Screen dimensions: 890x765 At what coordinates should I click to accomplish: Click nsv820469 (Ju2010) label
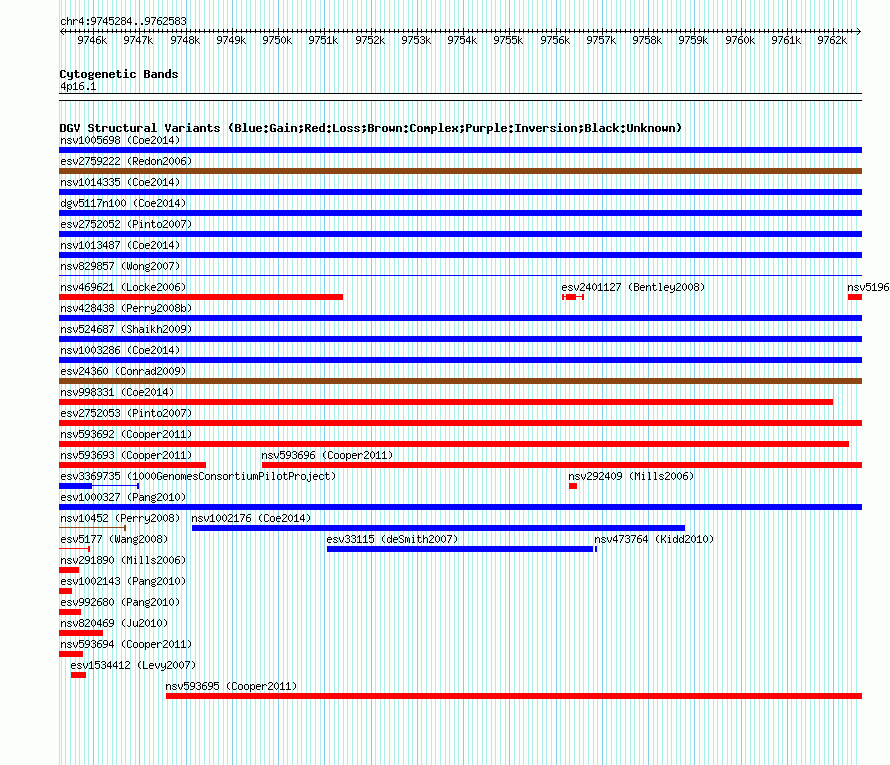click(x=114, y=623)
